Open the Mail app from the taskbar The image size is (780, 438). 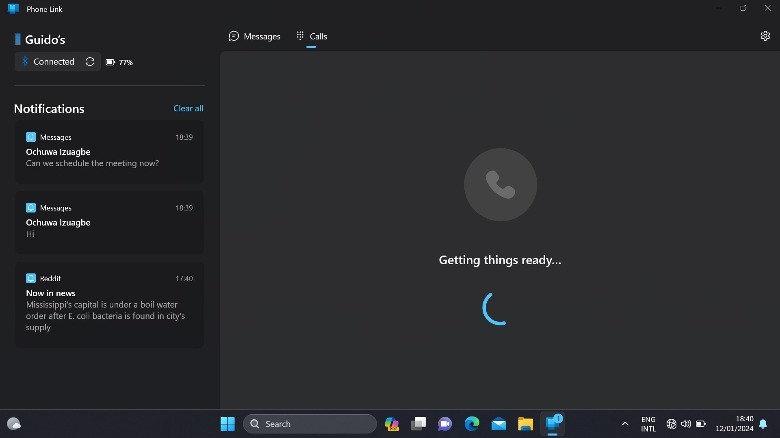click(498, 424)
